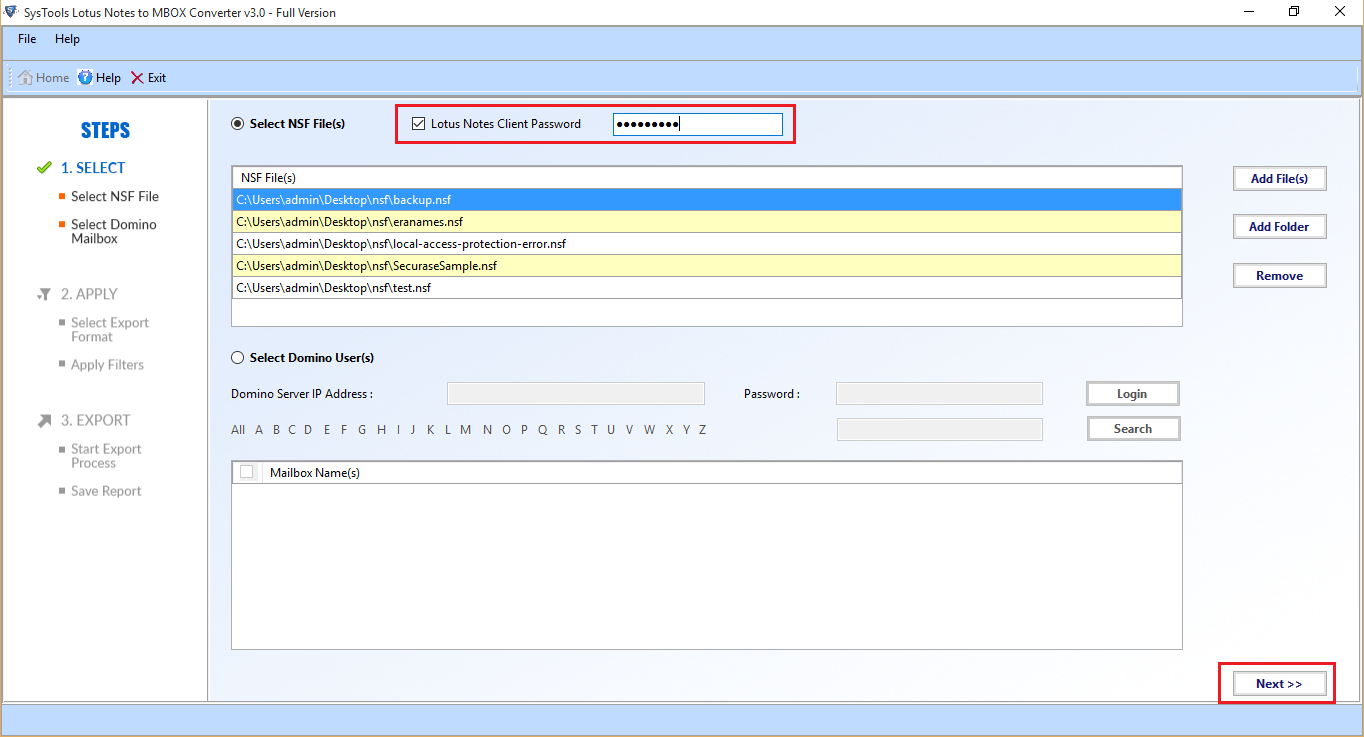Toggle Lotus Notes Client Password checkbox

(x=419, y=124)
